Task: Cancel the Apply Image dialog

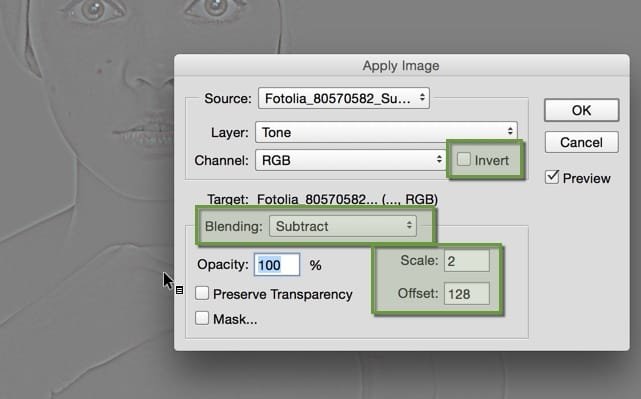Action: point(581,142)
